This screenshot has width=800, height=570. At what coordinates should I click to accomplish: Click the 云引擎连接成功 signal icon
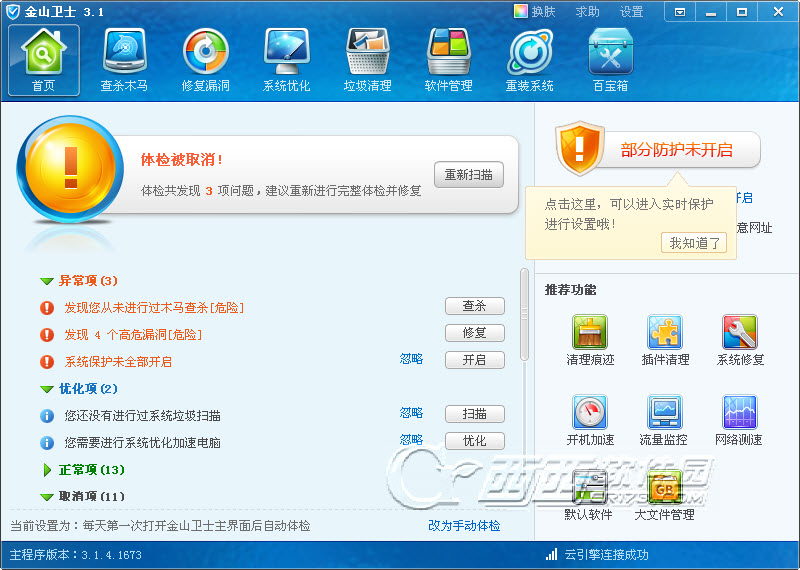pyautogui.click(x=552, y=554)
